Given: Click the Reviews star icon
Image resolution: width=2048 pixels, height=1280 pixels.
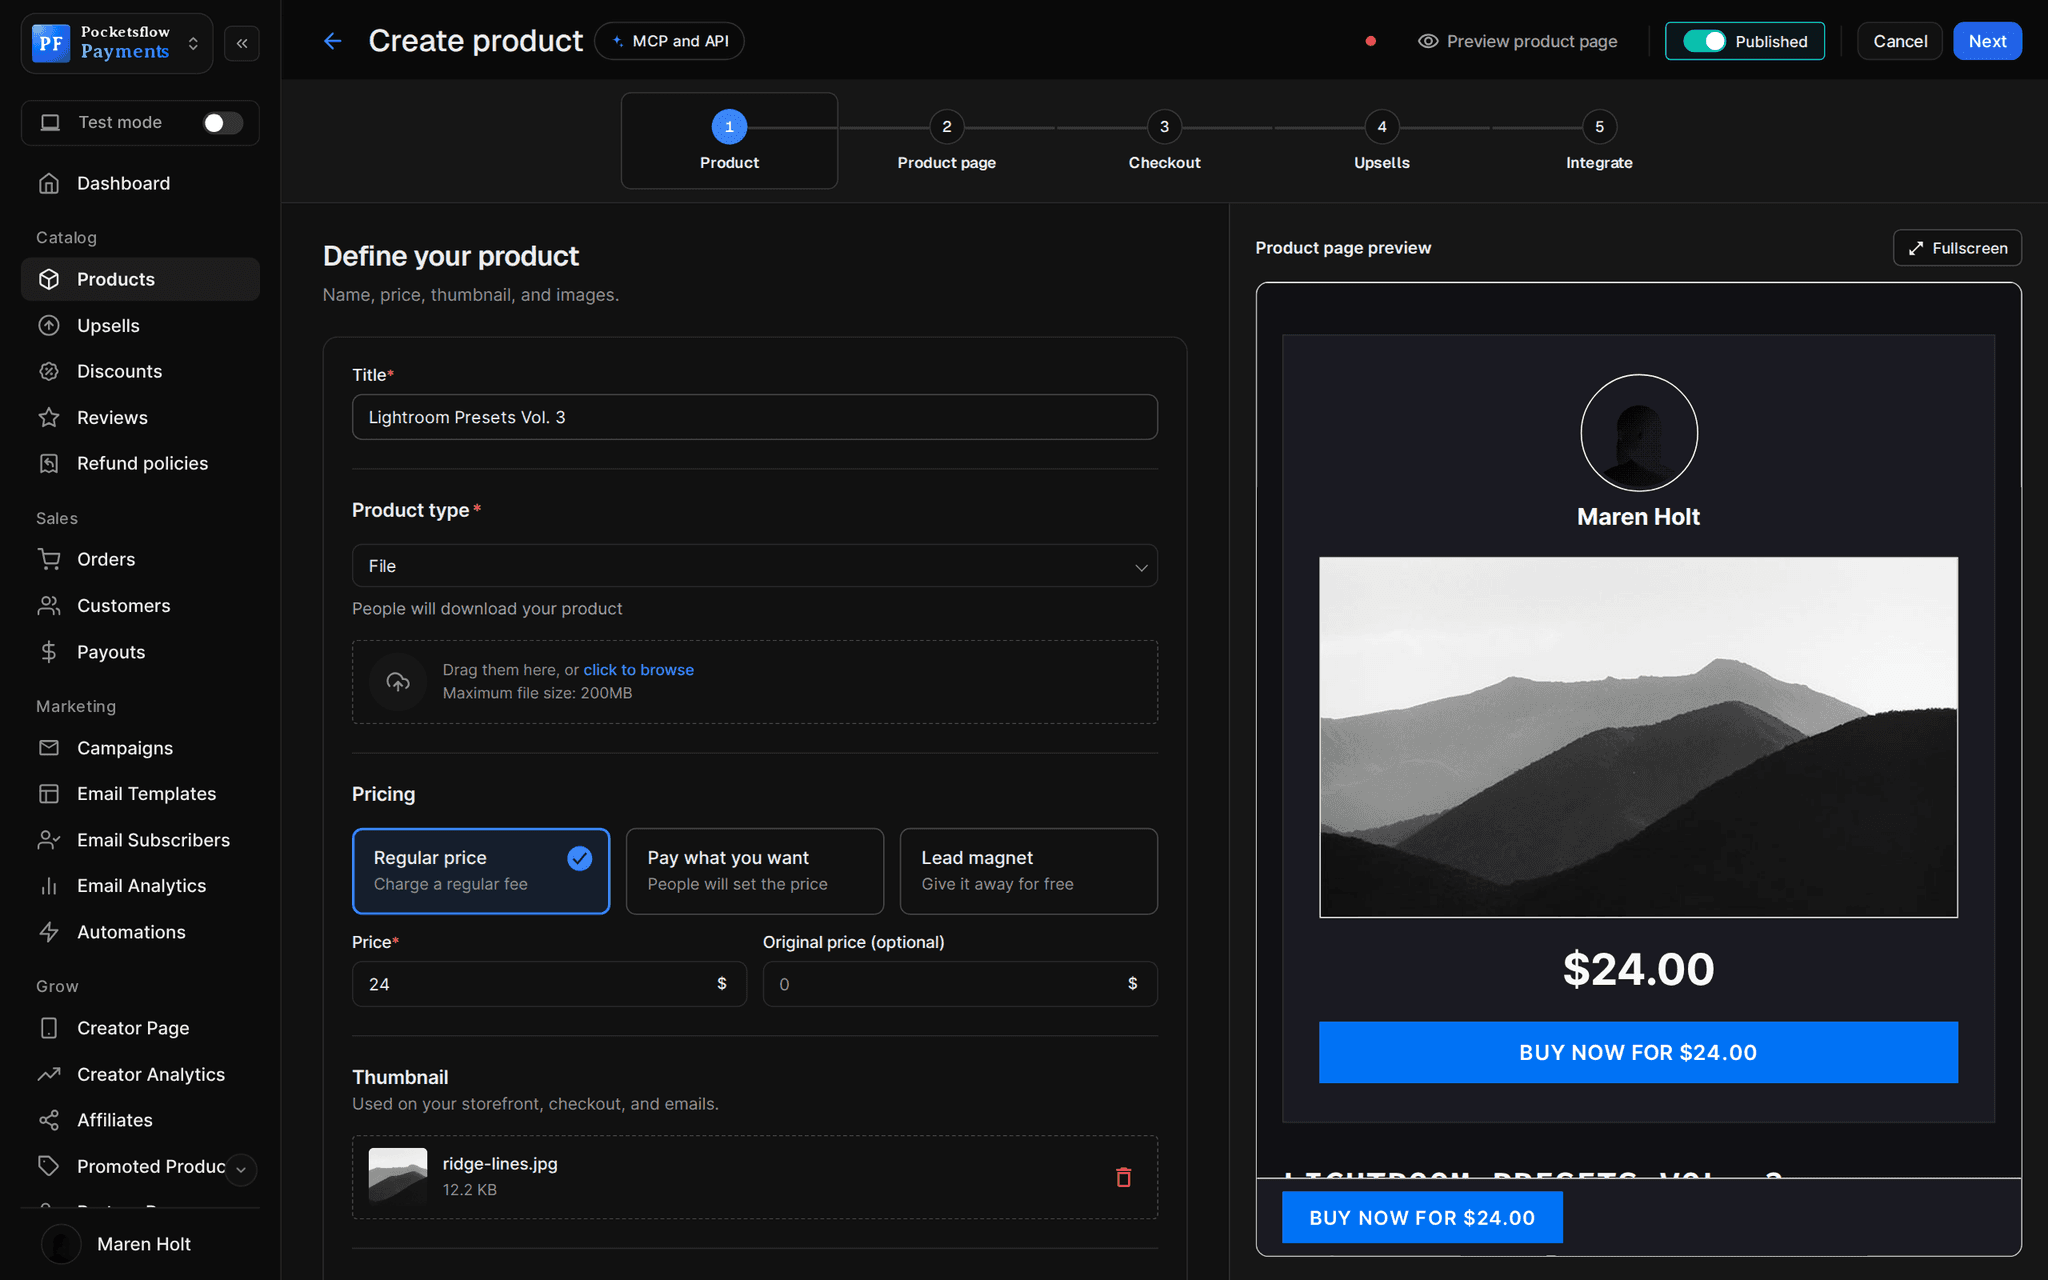Looking at the screenshot, I should (49, 417).
